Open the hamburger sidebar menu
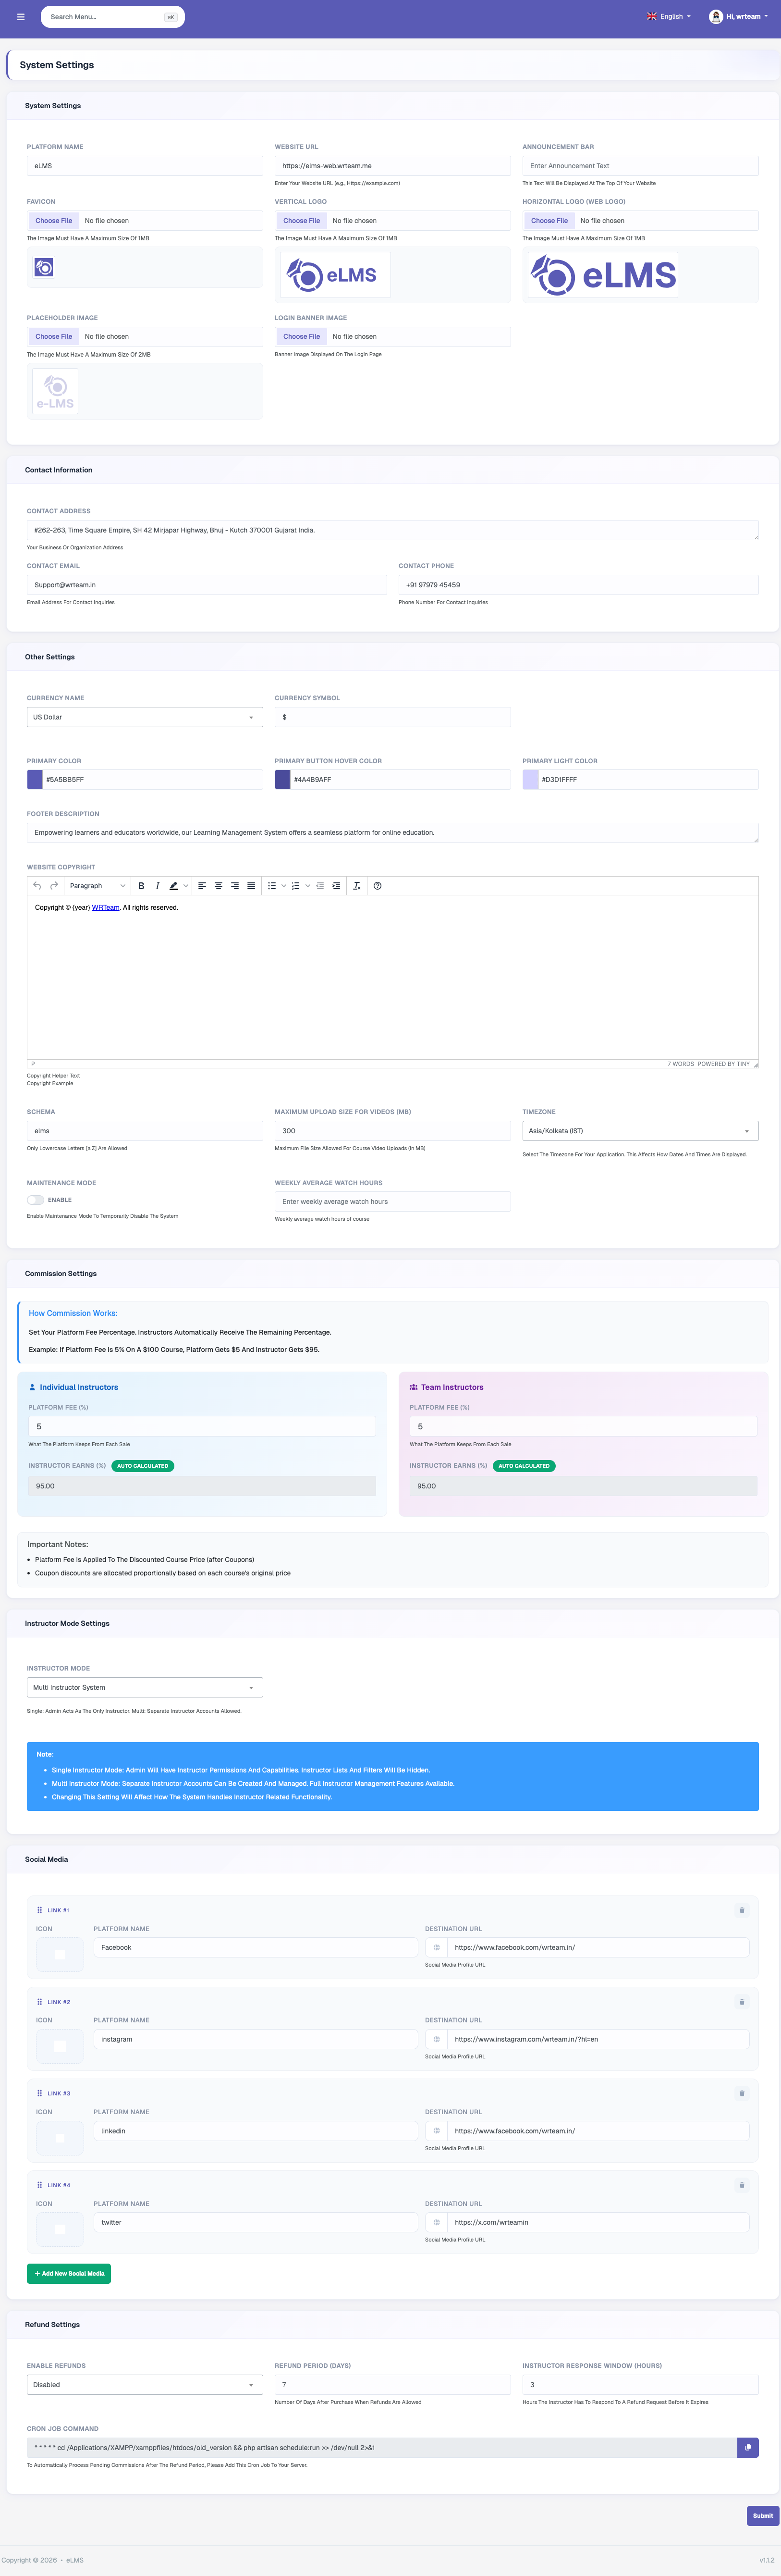This screenshot has width=781, height=2576. 20,17
